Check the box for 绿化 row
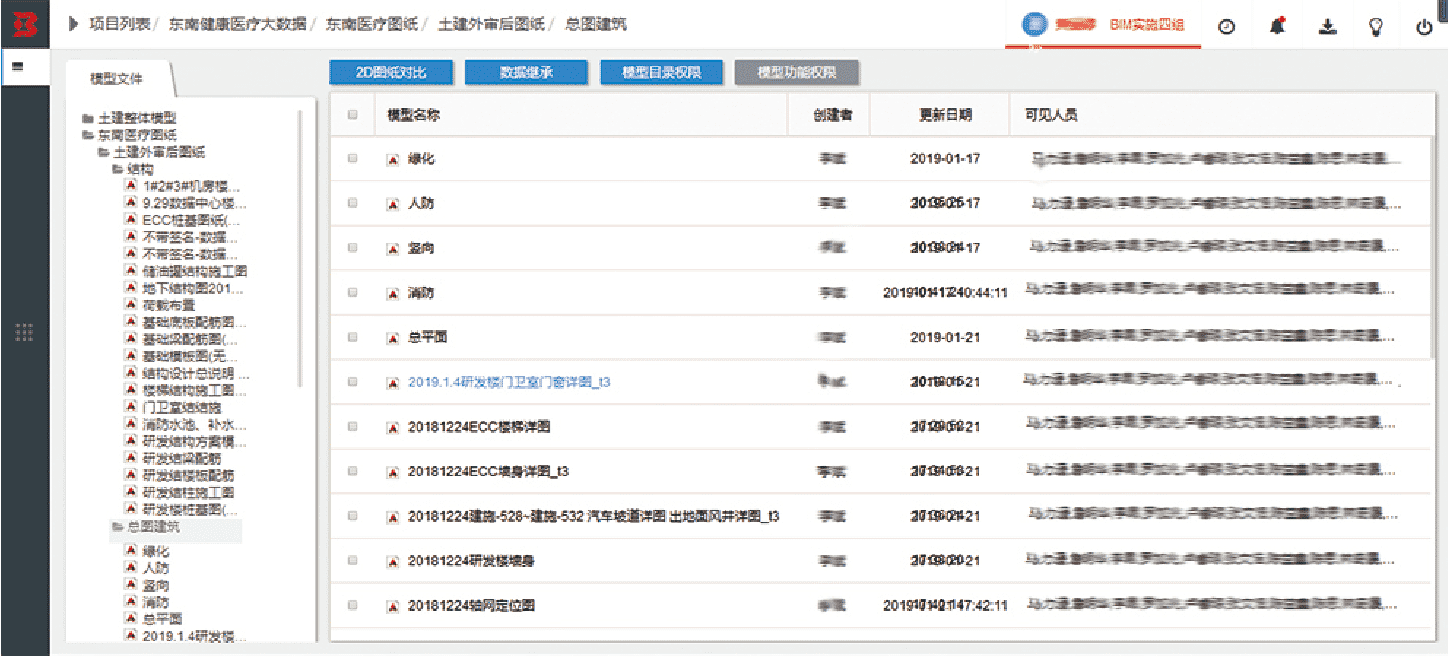 352,158
